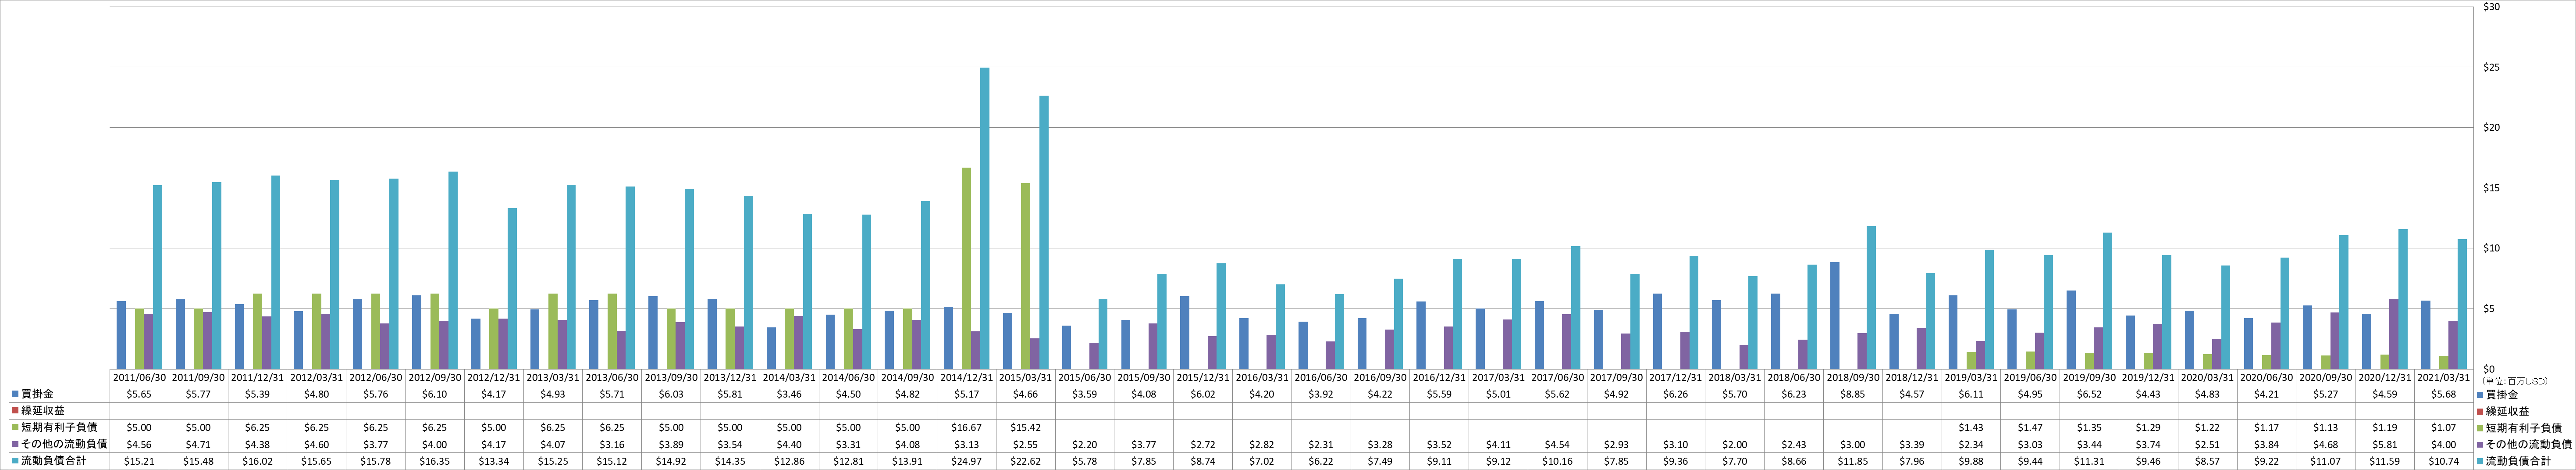The width and height of the screenshot is (2576, 470).
Task: Select the $6.52 買掛金 cell for 2019/09/30
Action: tap(2089, 395)
